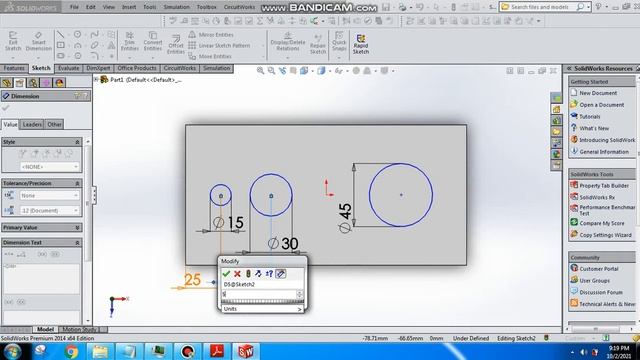Click Zoom to Area icon in view toolbar
Screen dimensions: 640x360
[x=271, y=71]
